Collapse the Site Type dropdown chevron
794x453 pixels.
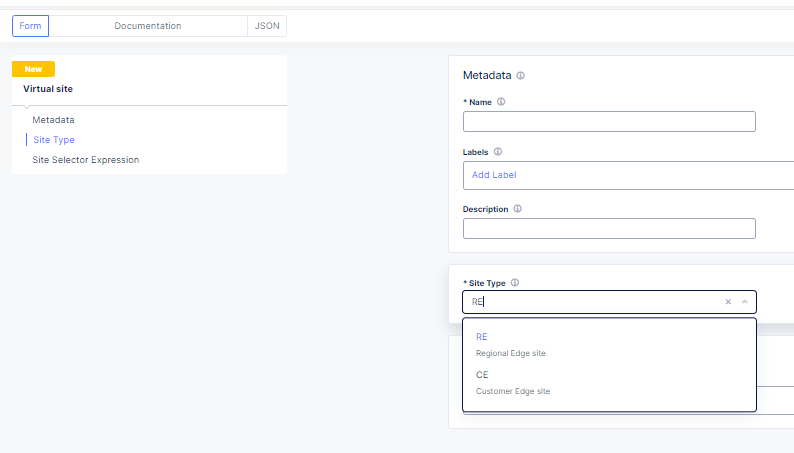[744, 302]
